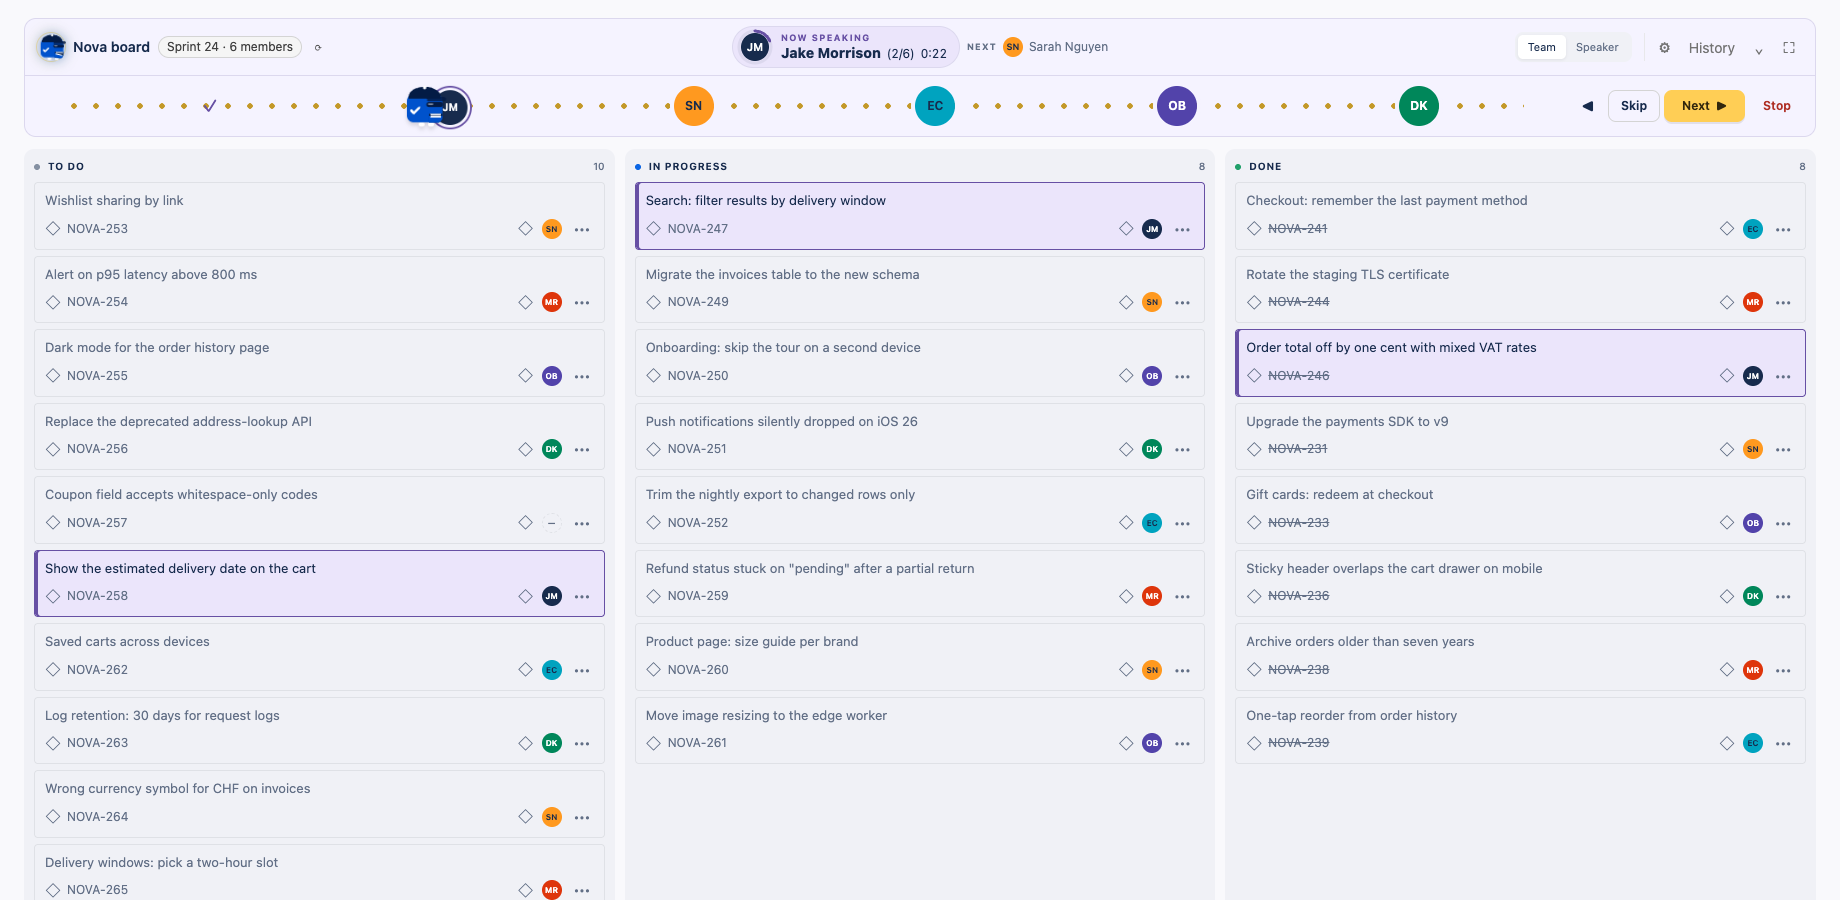Click the unassigned avatar on NOVA-257
1840x900 pixels.
pyautogui.click(x=552, y=523)
